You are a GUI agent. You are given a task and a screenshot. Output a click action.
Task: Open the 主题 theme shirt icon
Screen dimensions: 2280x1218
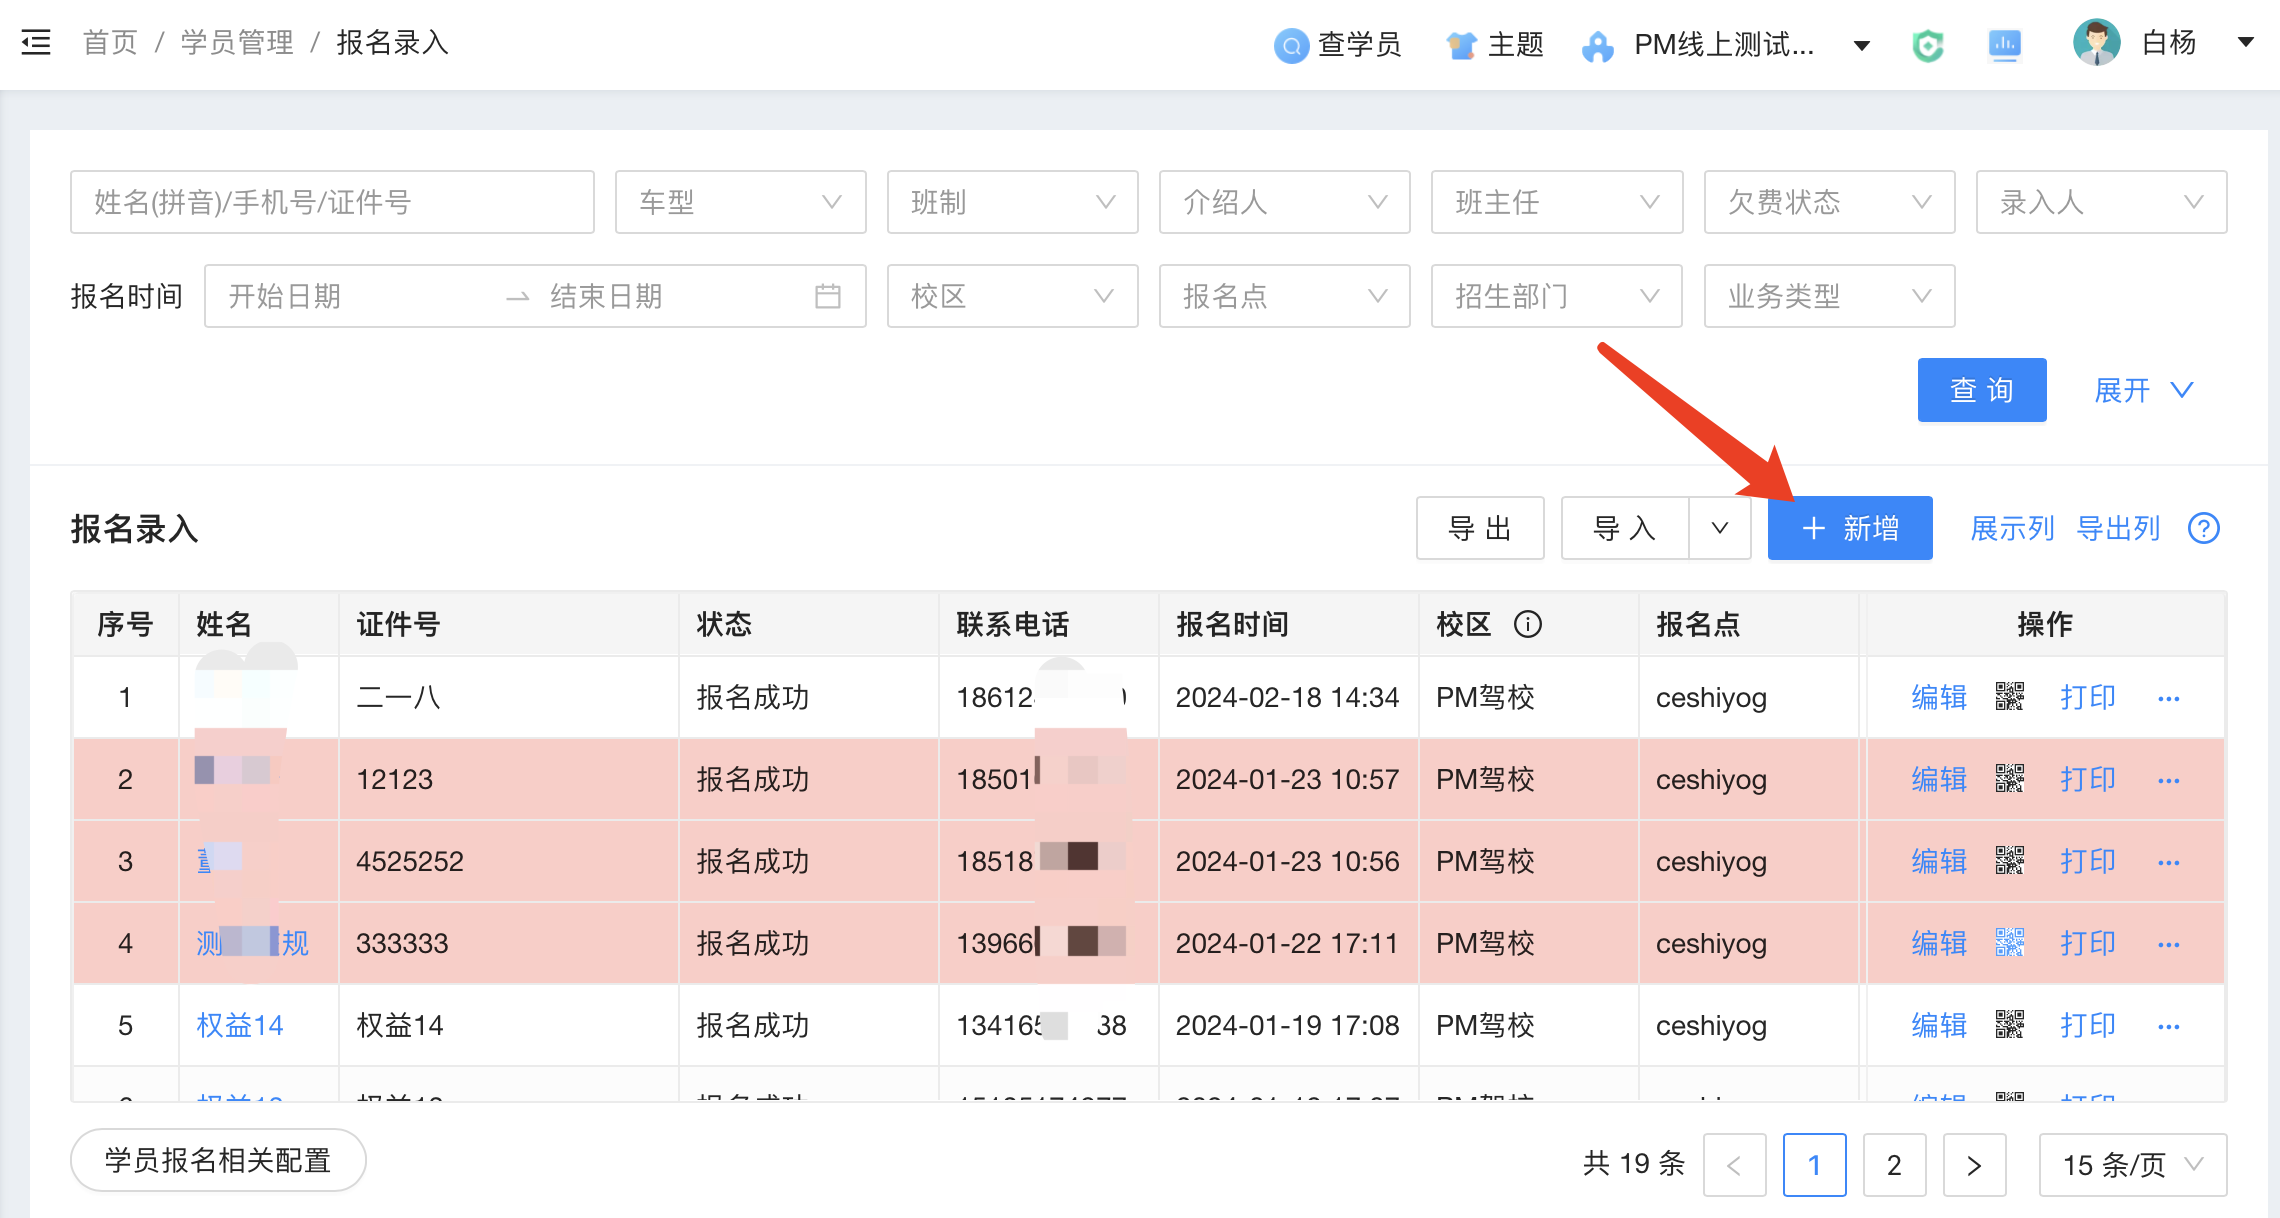pos(1461,45)
